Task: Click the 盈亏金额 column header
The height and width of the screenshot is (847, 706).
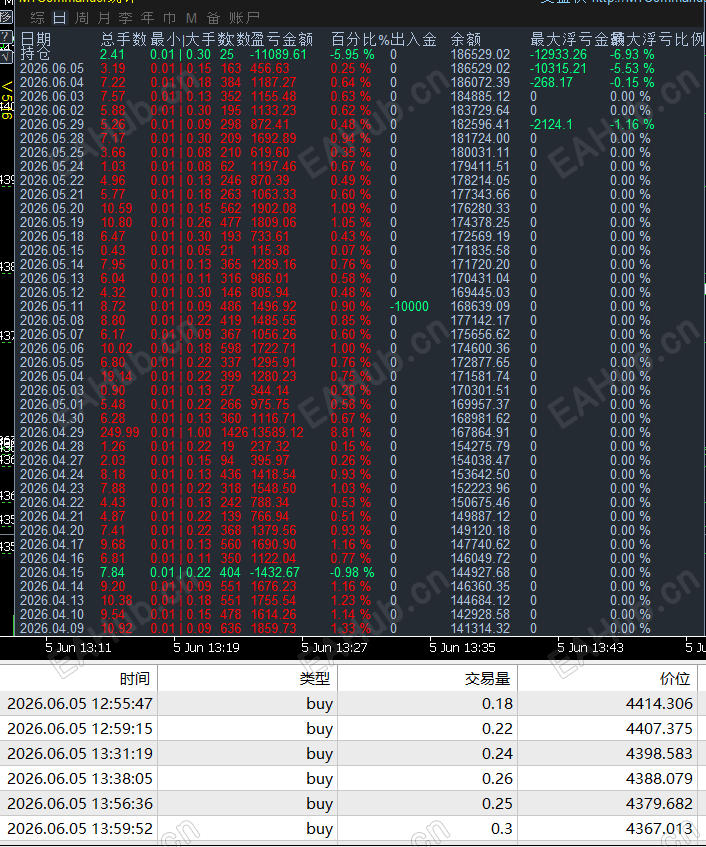Action: (282, 39)
